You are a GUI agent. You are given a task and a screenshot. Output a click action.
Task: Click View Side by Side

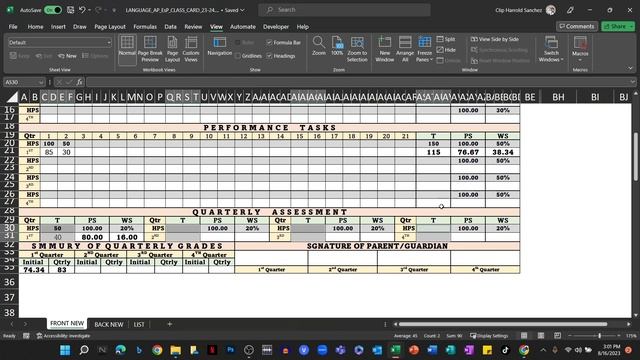pyautogui.click(x=495, y=39)
